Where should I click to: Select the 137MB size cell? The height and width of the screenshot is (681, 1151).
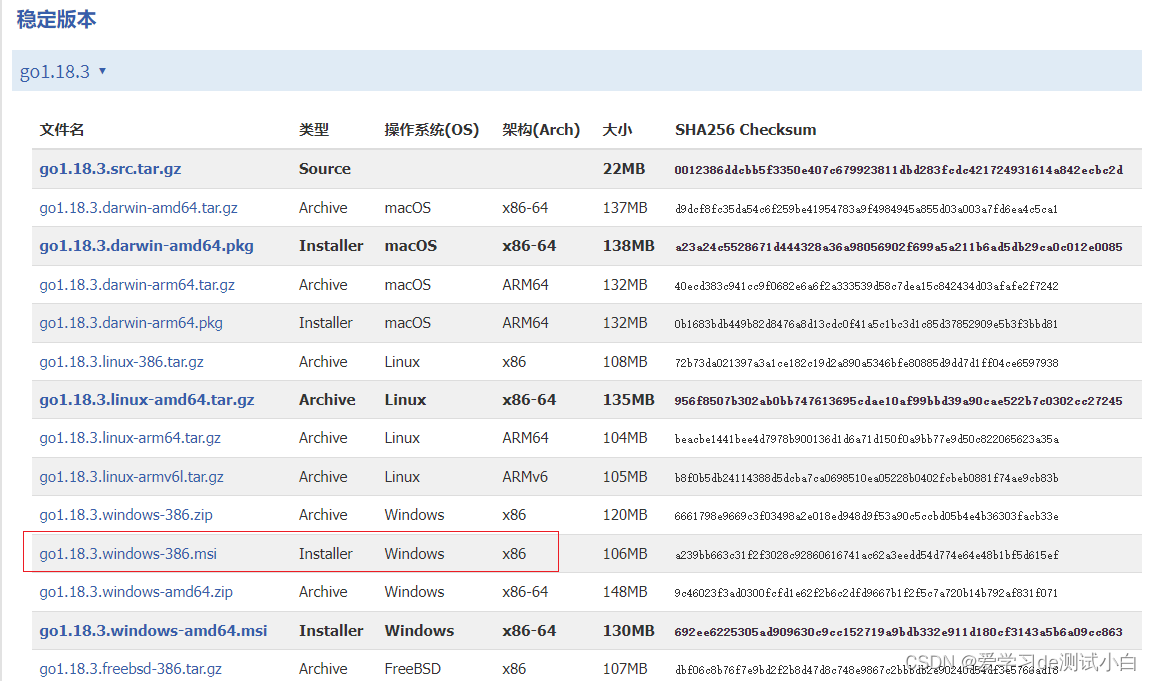pyautogui.click(x=625, y=208)
